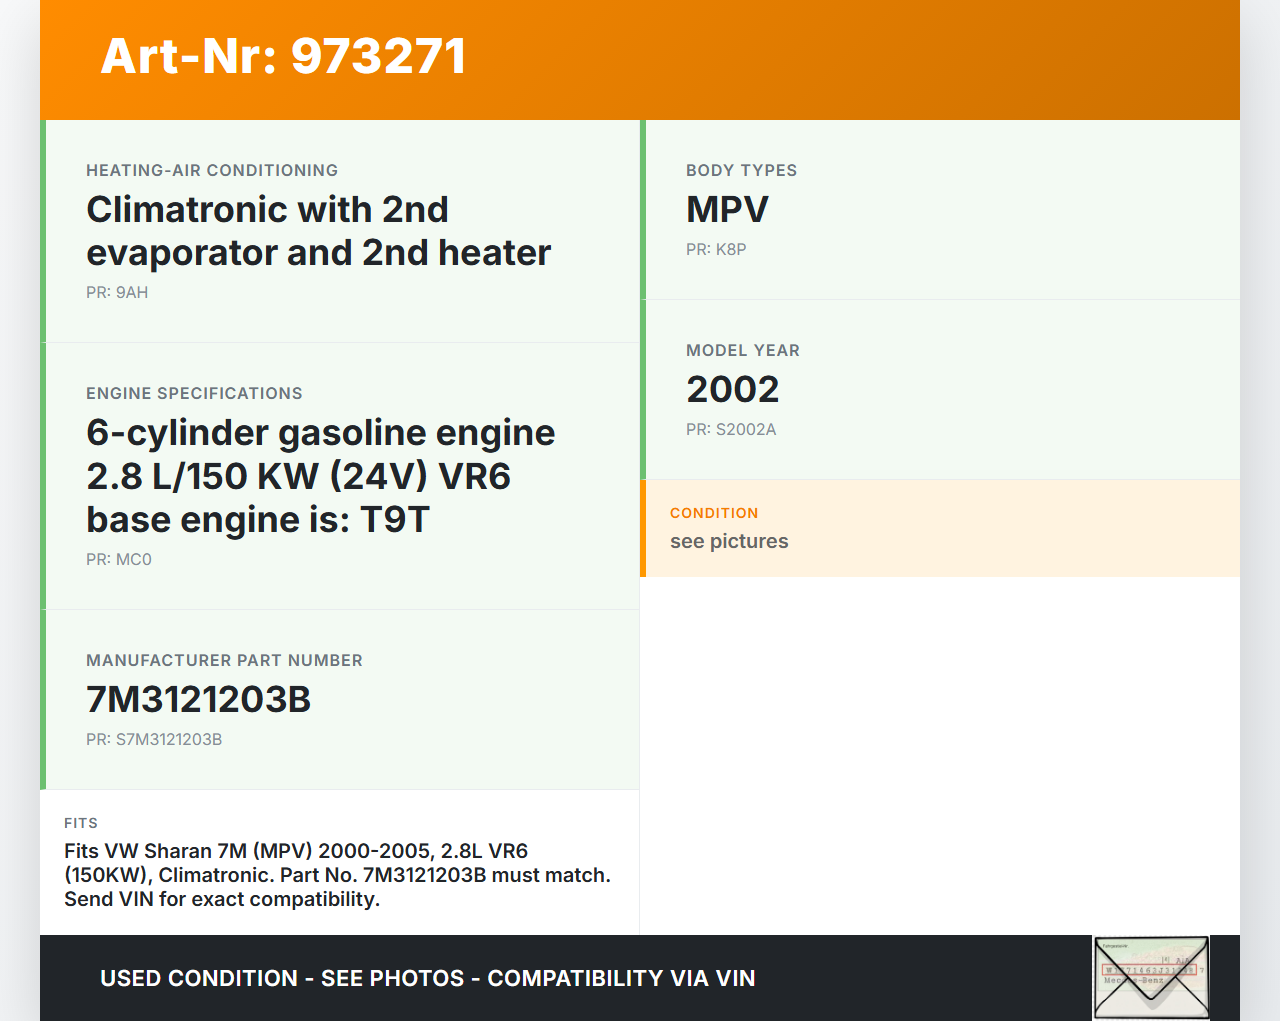Click the PR: 9AH code

[117, 292]
